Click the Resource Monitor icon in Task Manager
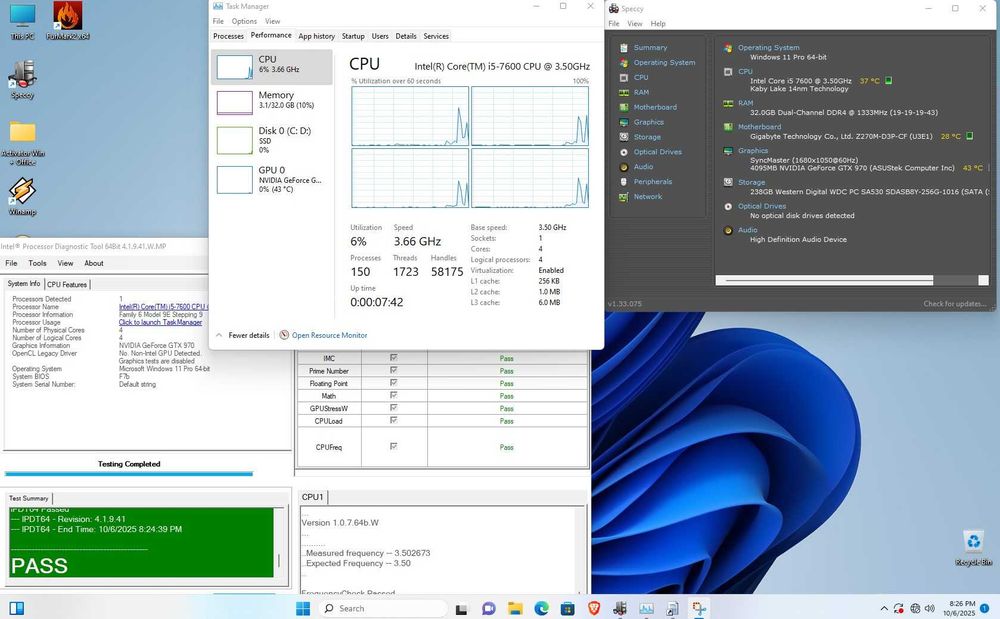 tap(284, 335)
